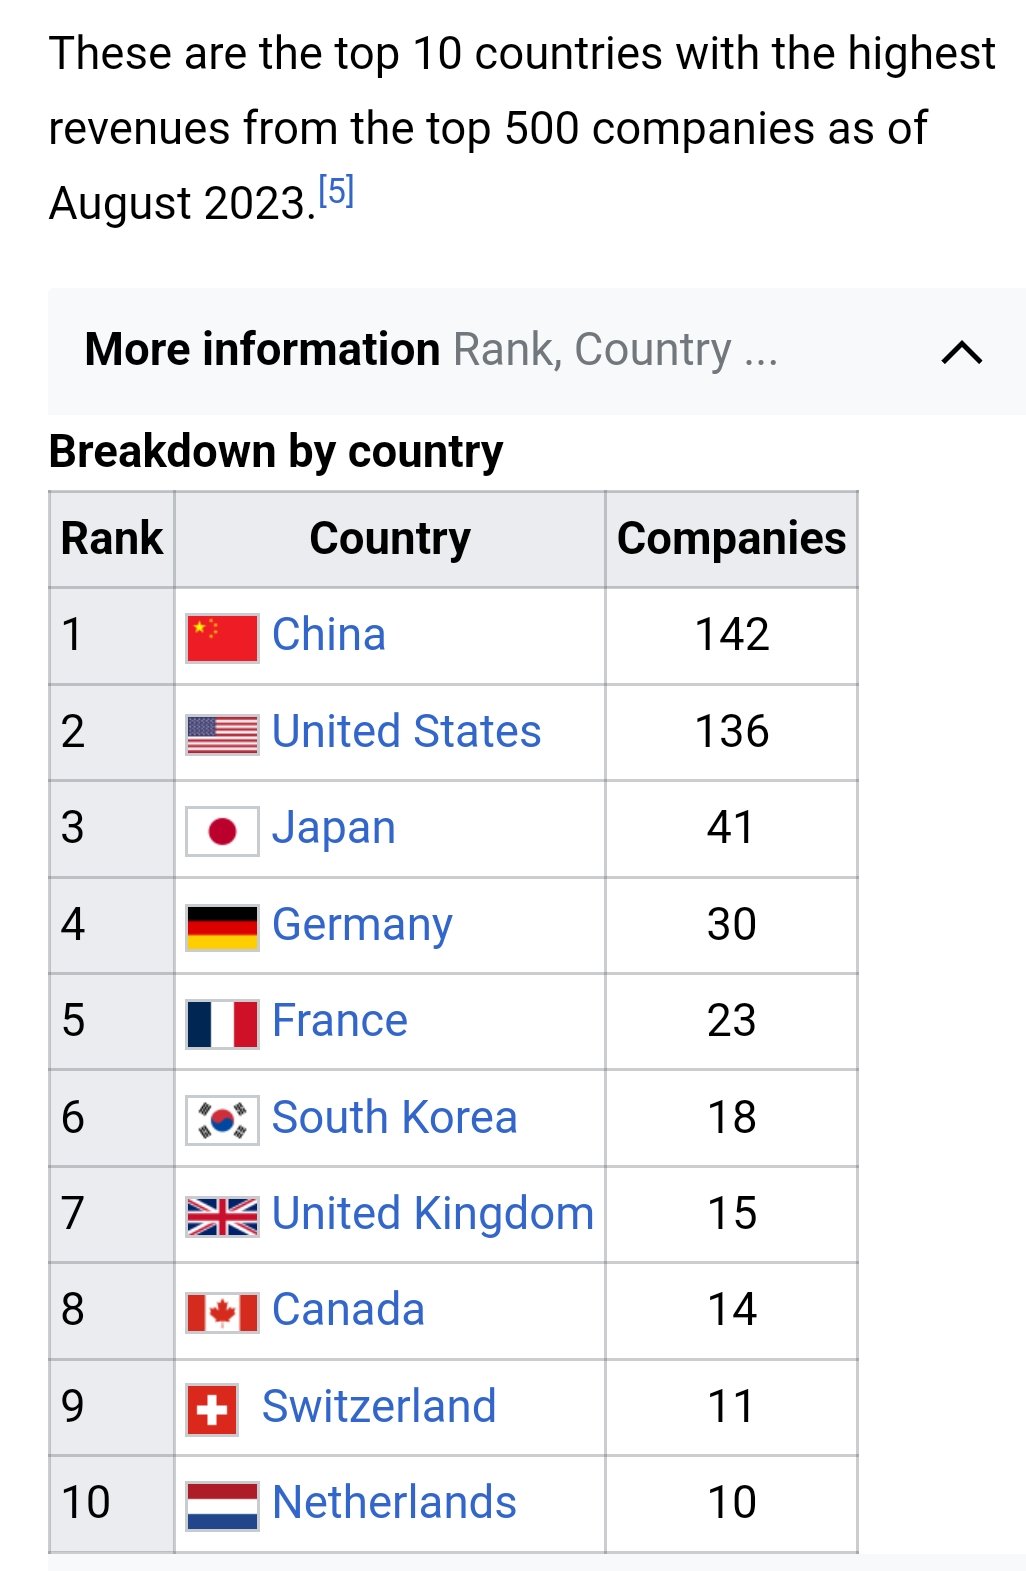Open the Netherlands link

click(x=394, y=1502)
